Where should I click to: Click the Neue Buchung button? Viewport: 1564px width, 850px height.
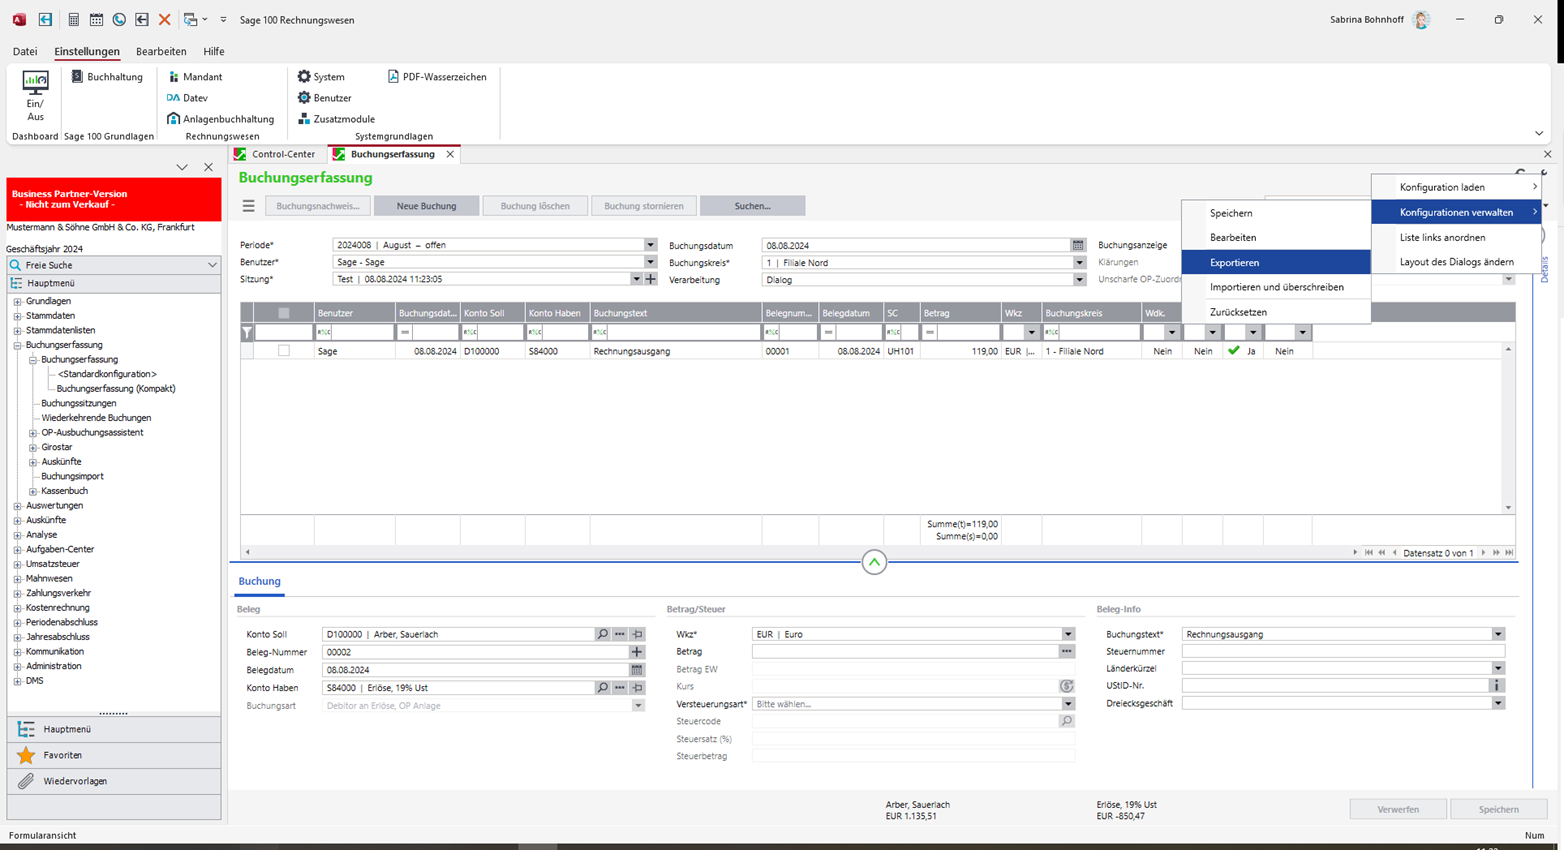(426, 206)
